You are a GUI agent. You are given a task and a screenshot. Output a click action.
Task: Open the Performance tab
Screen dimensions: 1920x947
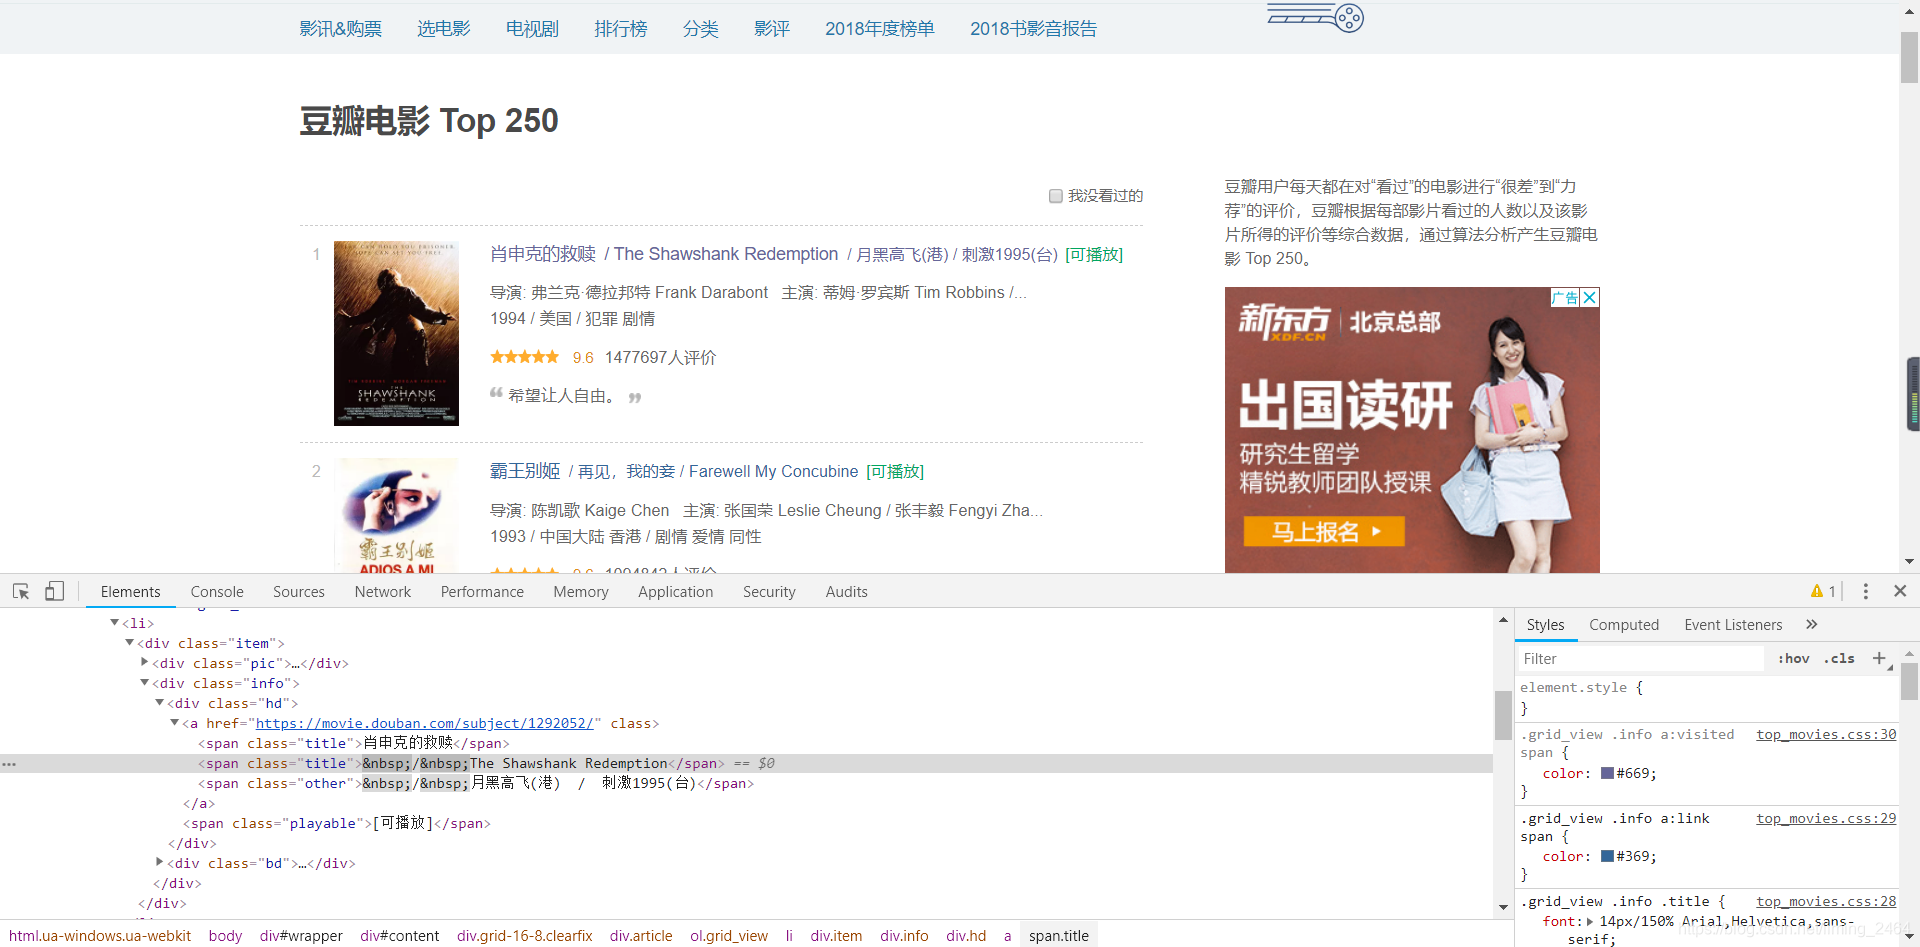(482, 591)
